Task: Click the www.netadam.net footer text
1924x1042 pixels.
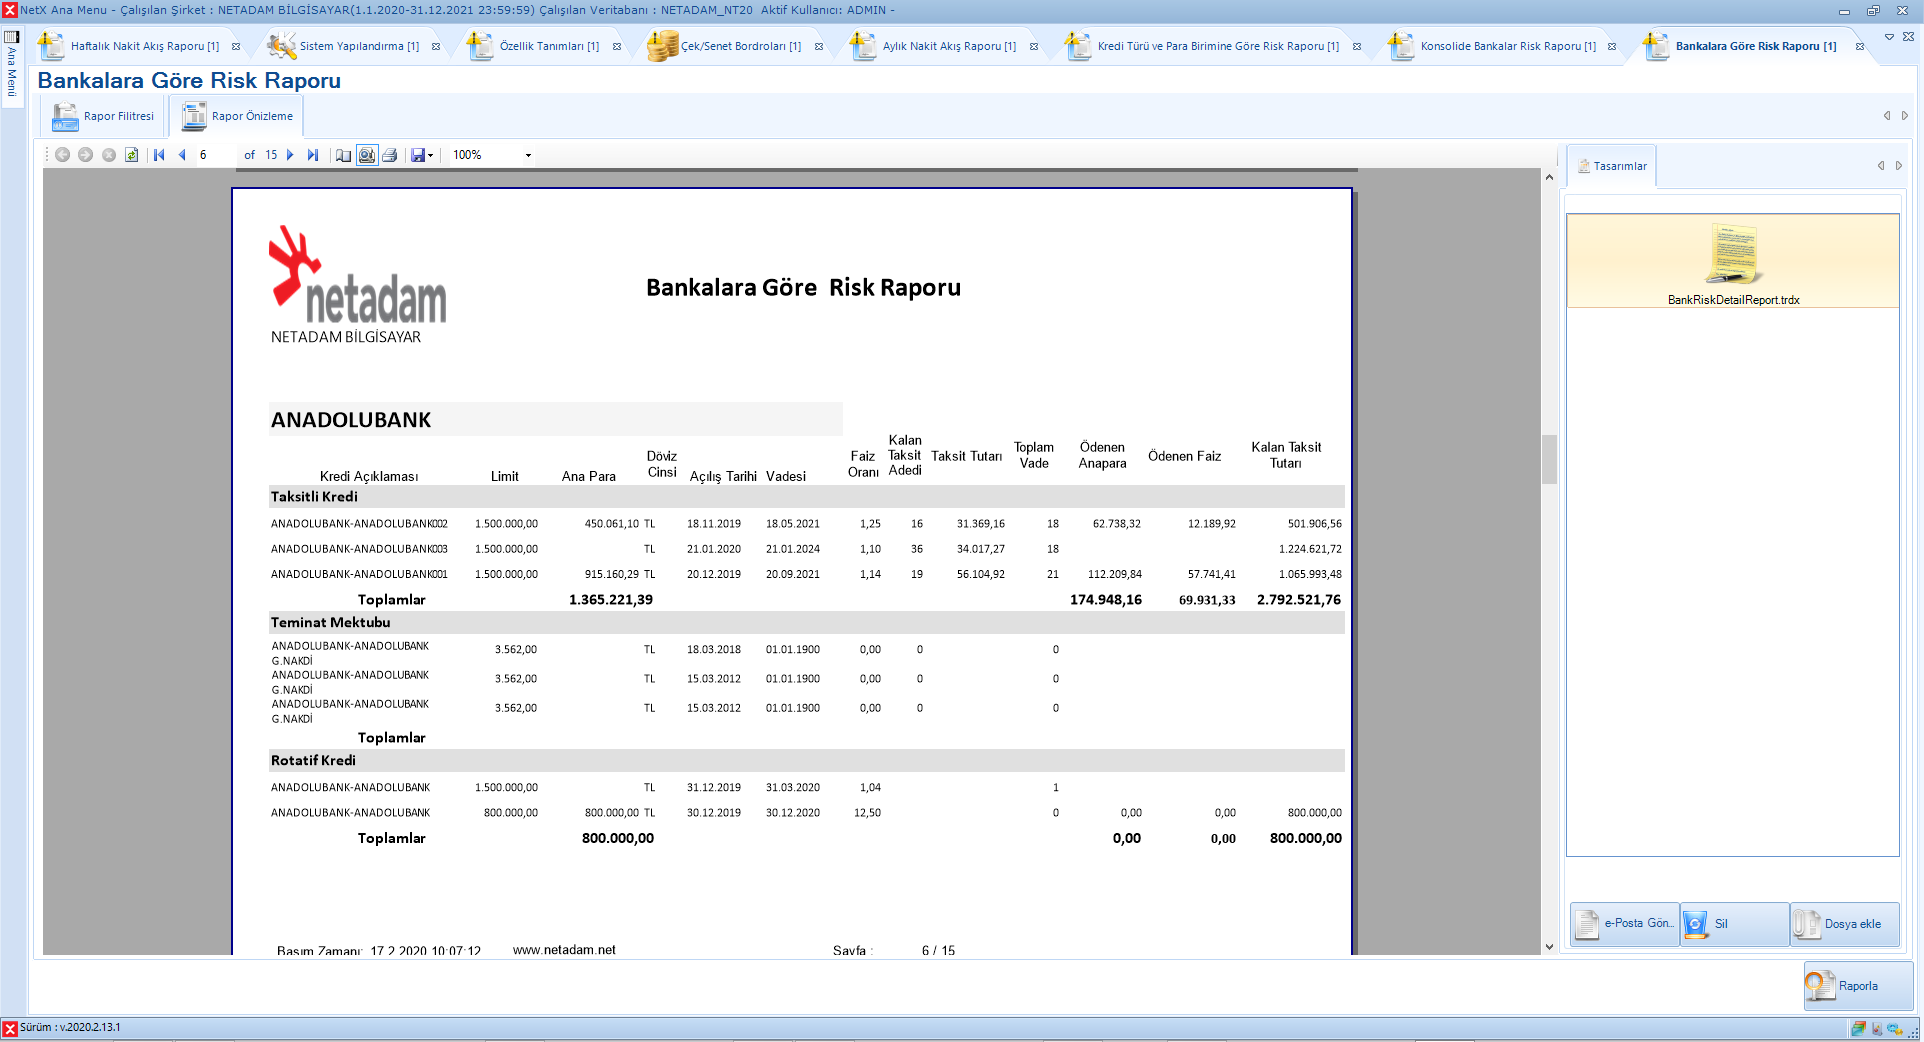Action: click(x=564, y=950)
